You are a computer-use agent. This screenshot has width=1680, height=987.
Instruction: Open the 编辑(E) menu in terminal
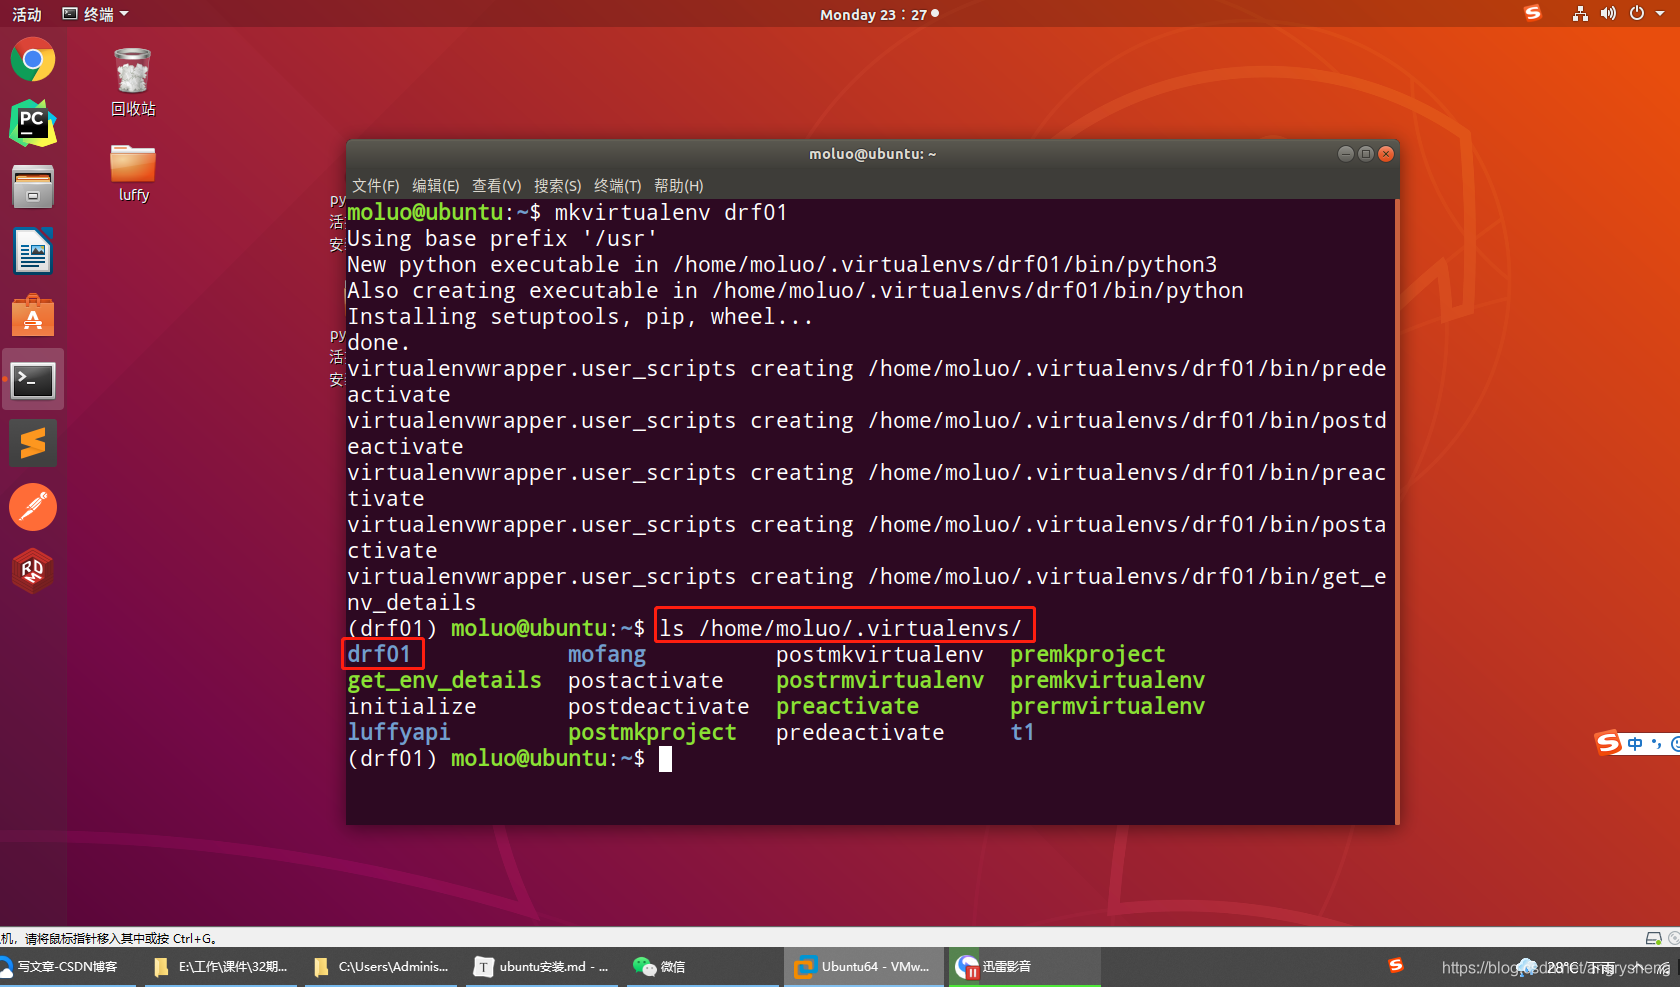(436, 186)
